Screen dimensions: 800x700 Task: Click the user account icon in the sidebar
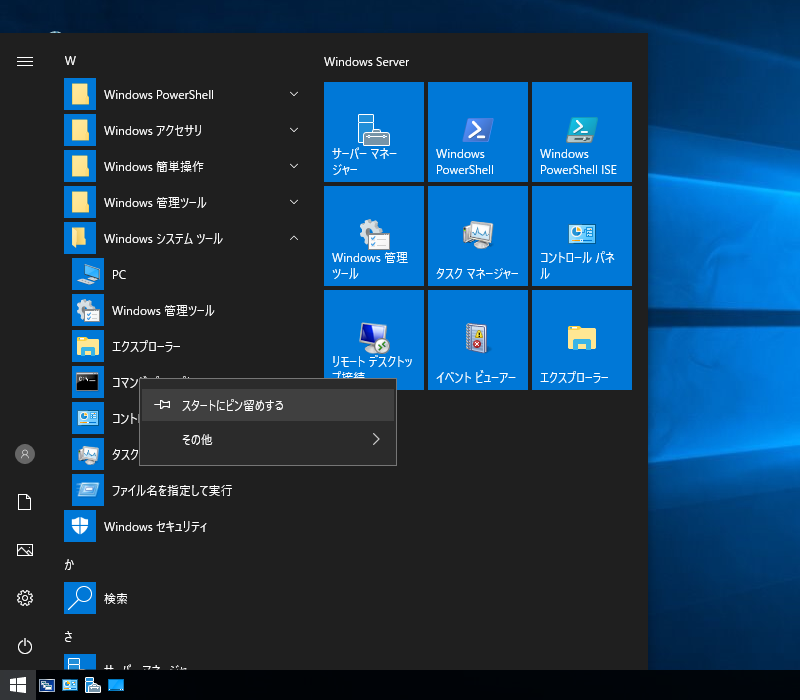click(x=25, y=454)
